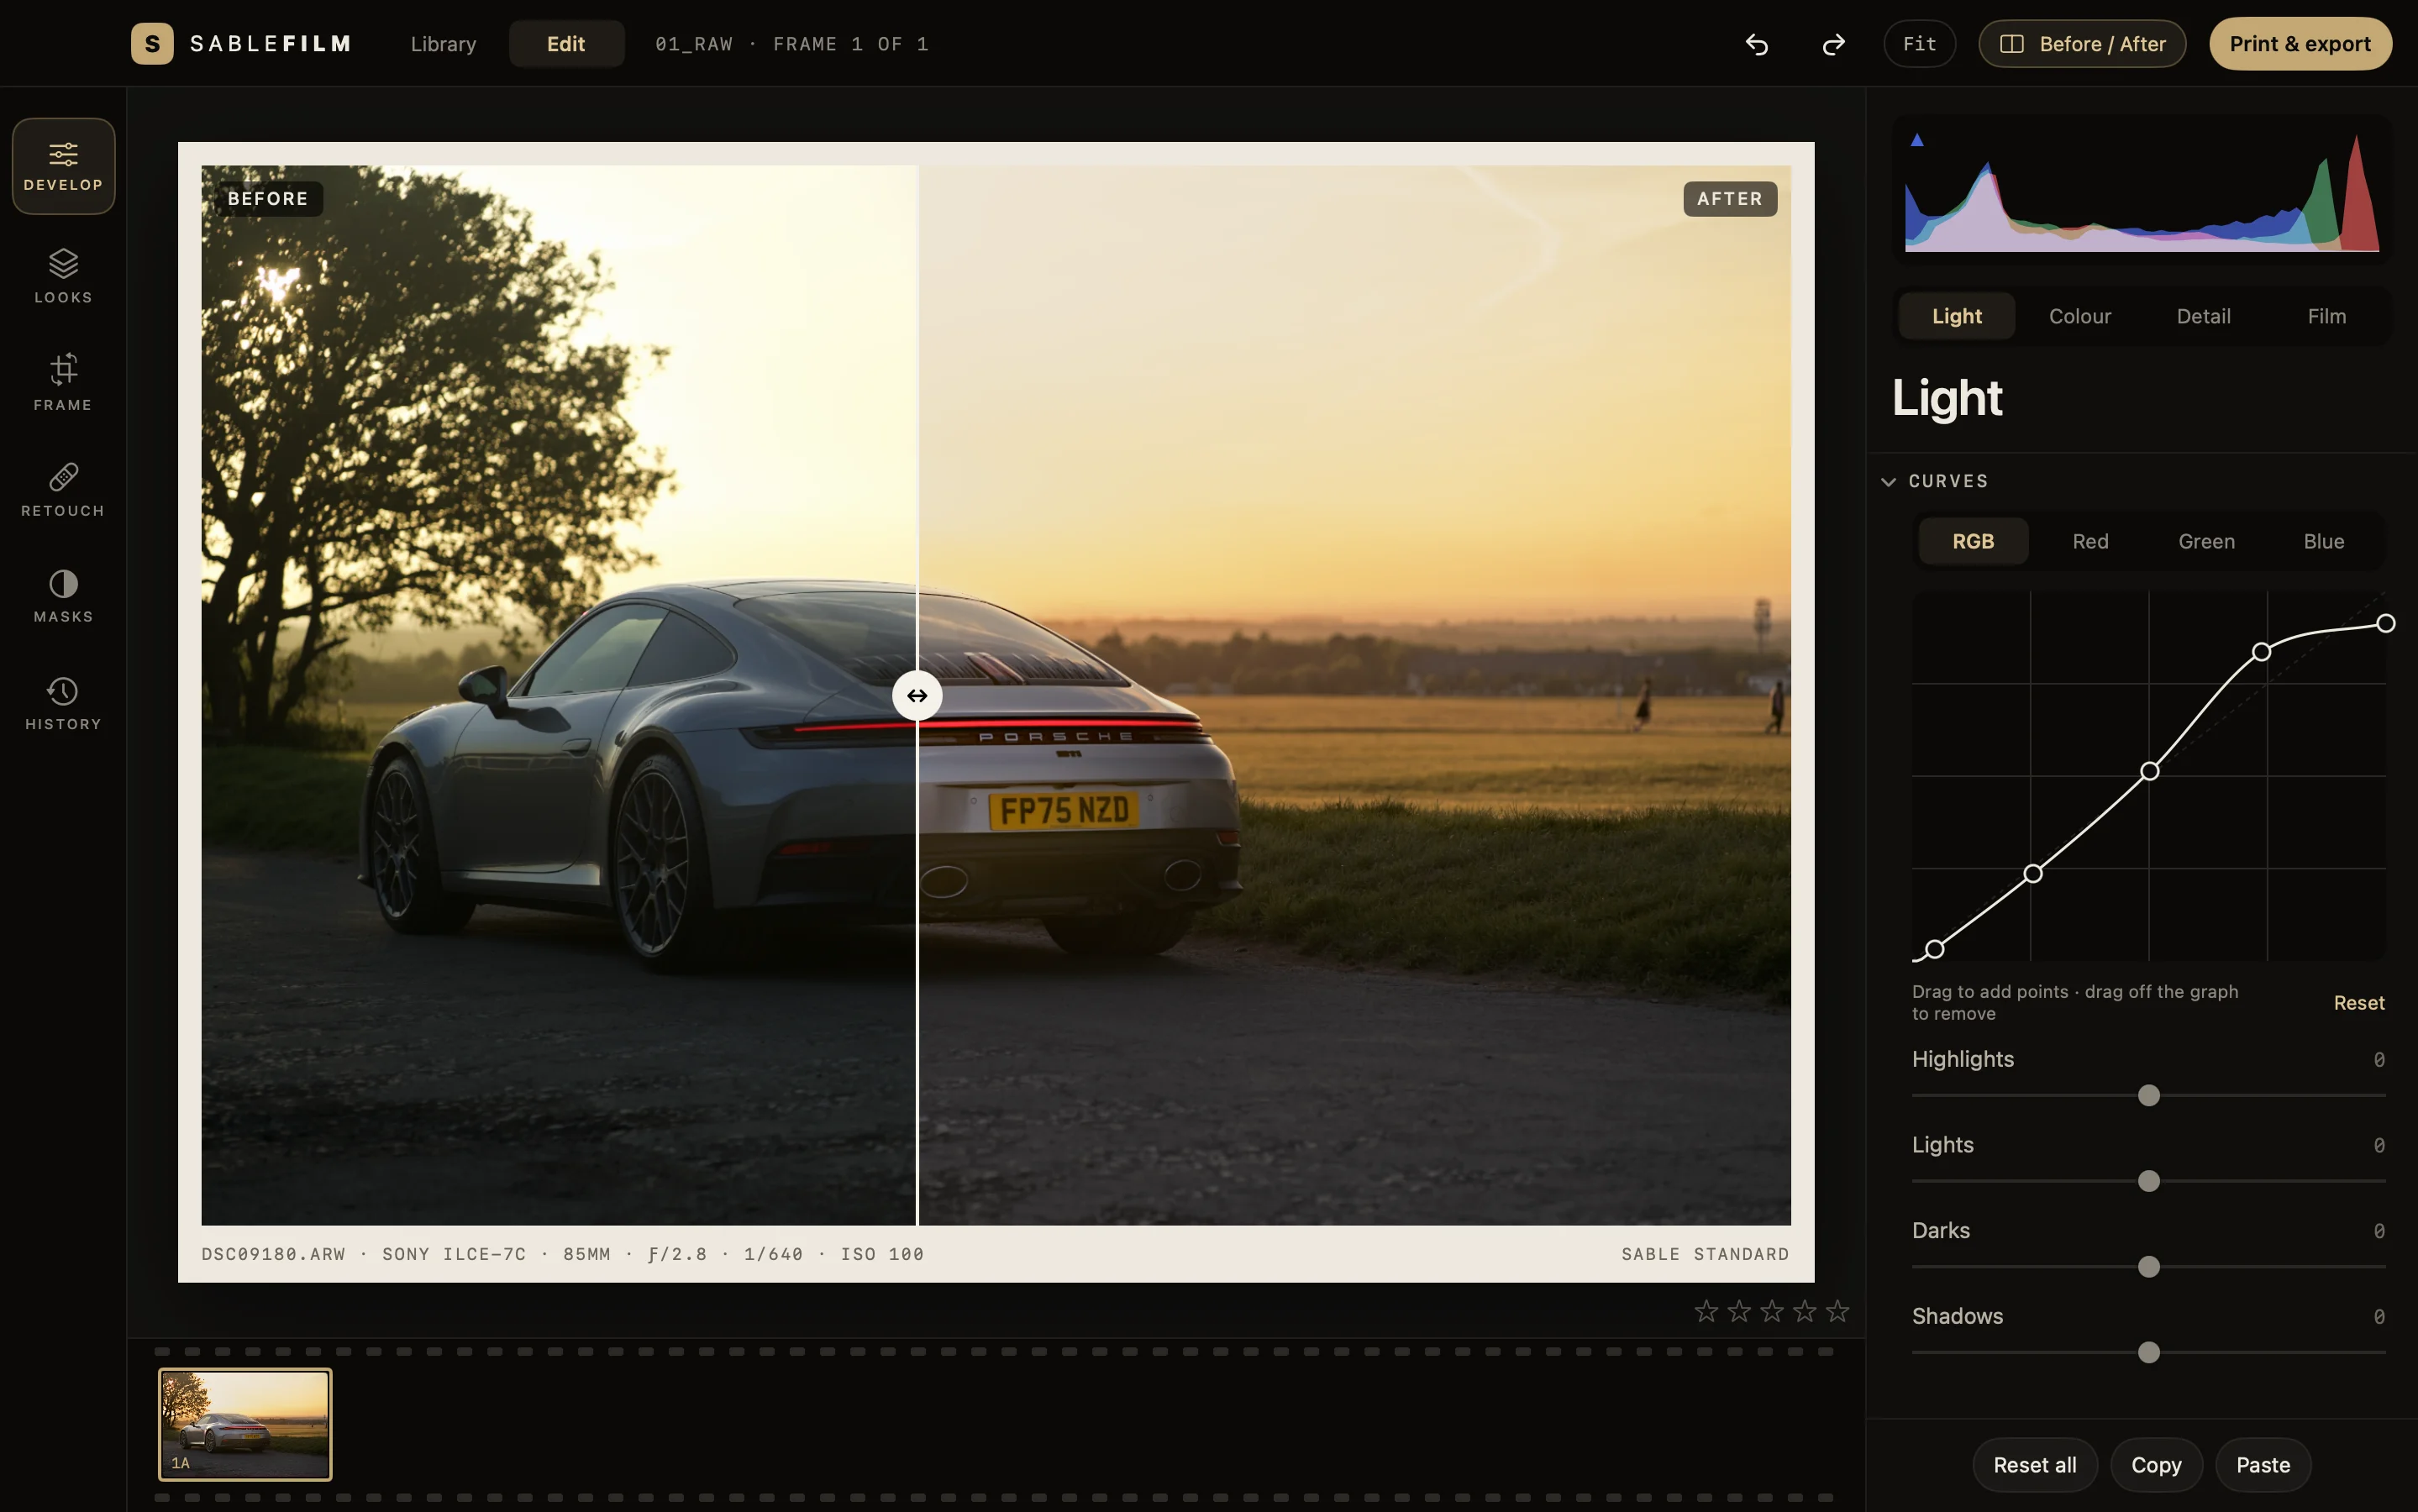Select the Frame crop tool
The width and height of the screenshot is (2418, 1512).
pos(63,382)
